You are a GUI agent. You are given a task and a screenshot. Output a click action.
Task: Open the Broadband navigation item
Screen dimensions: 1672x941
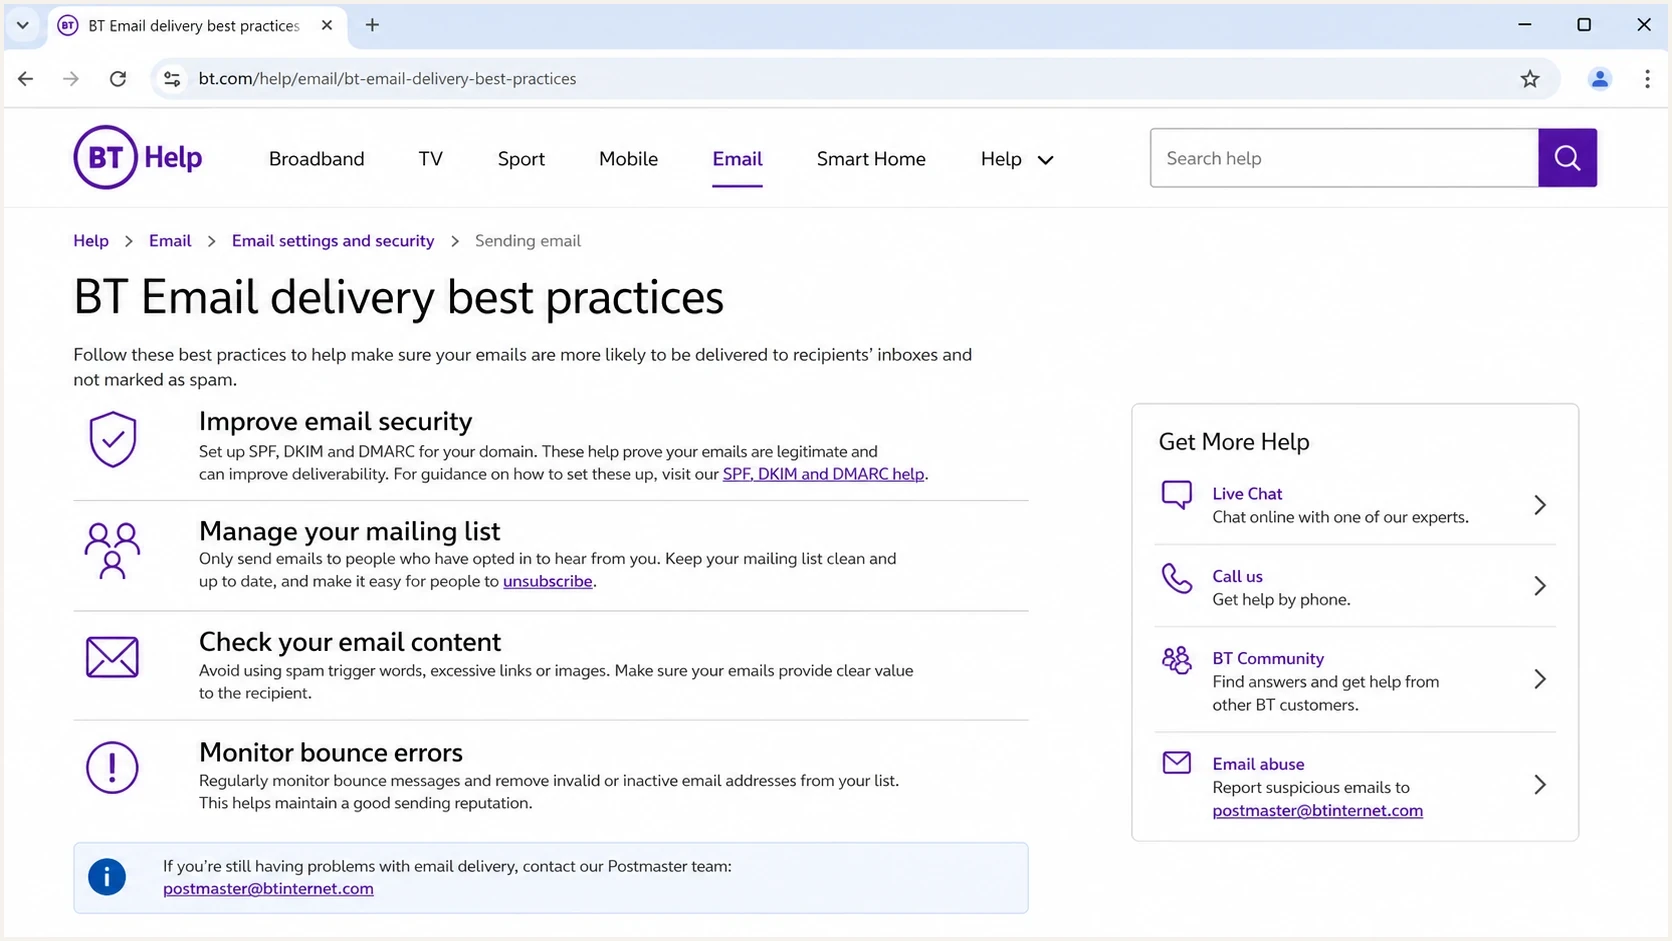(x=317, y=159)
